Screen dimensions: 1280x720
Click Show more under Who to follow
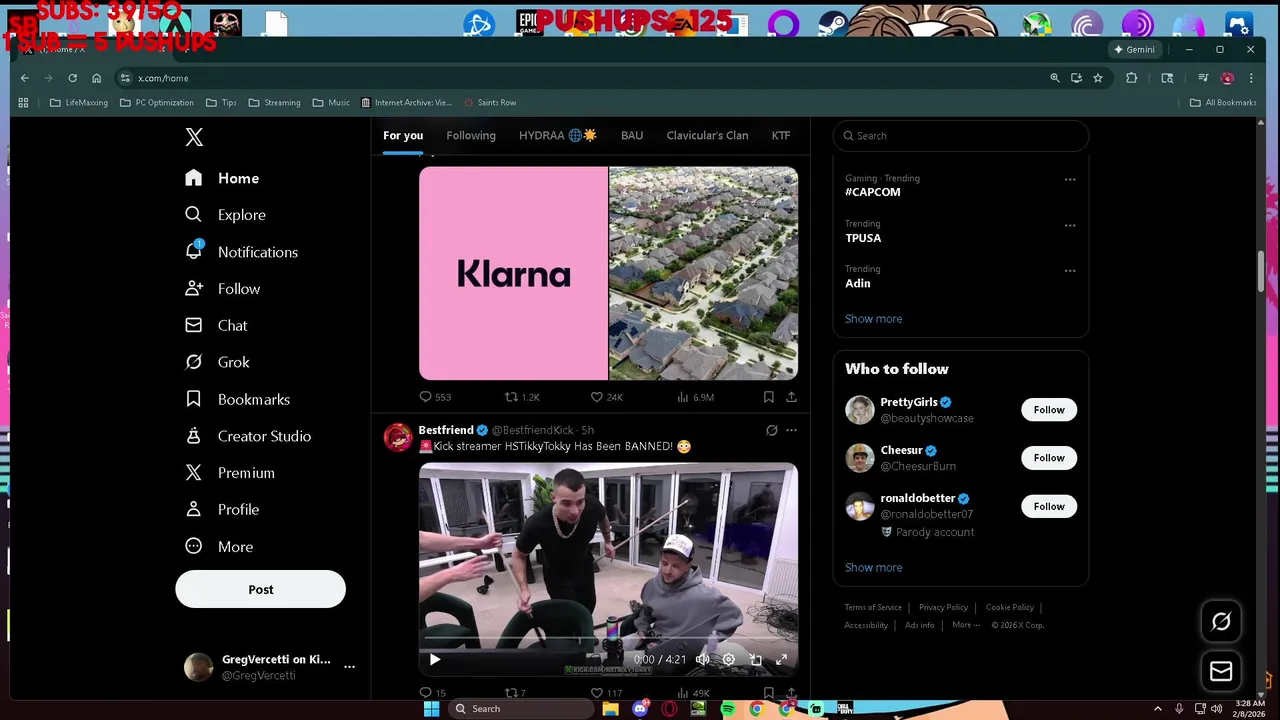click(x=873, y=567)
